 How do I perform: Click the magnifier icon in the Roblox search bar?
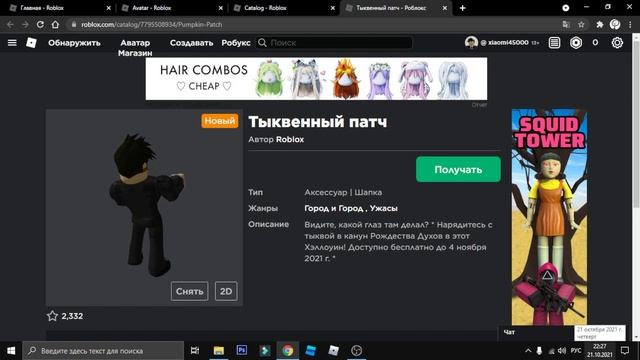262,42
